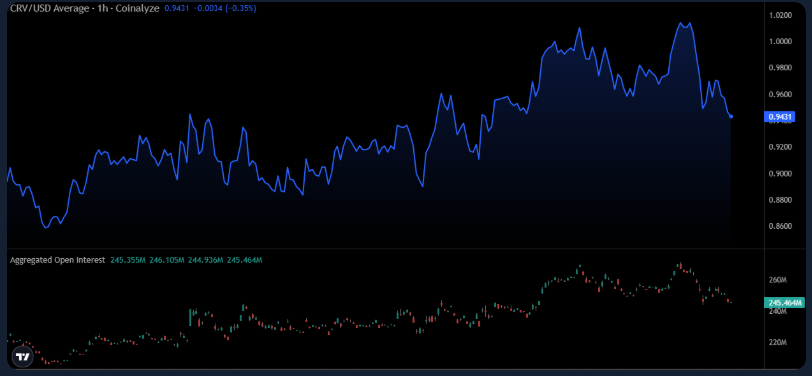This screenshot has height=376, width=812.
Task: Click the 245.464M close value in legend
Action: coord(244,260)
